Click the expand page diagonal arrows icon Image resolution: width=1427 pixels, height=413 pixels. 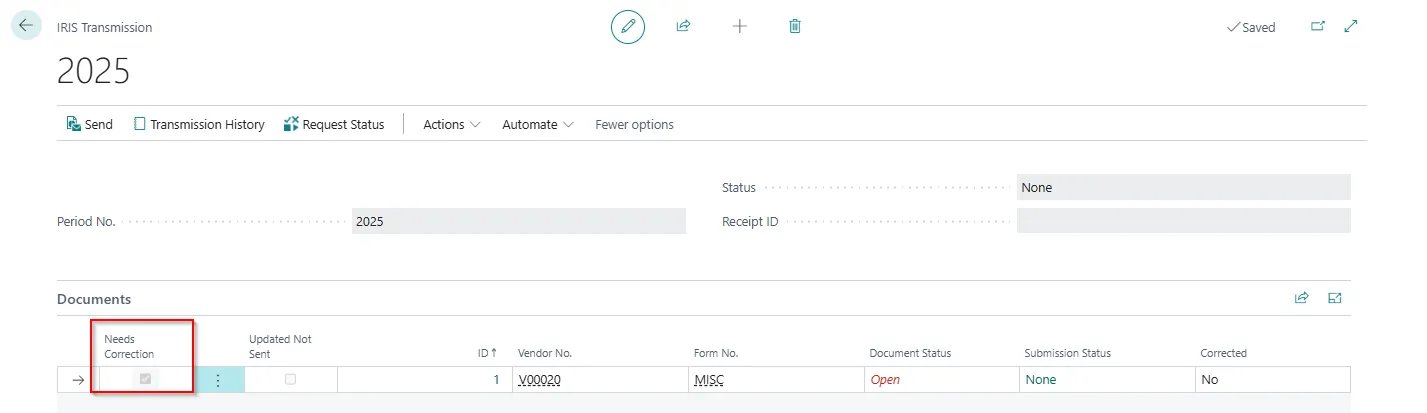1351,27
